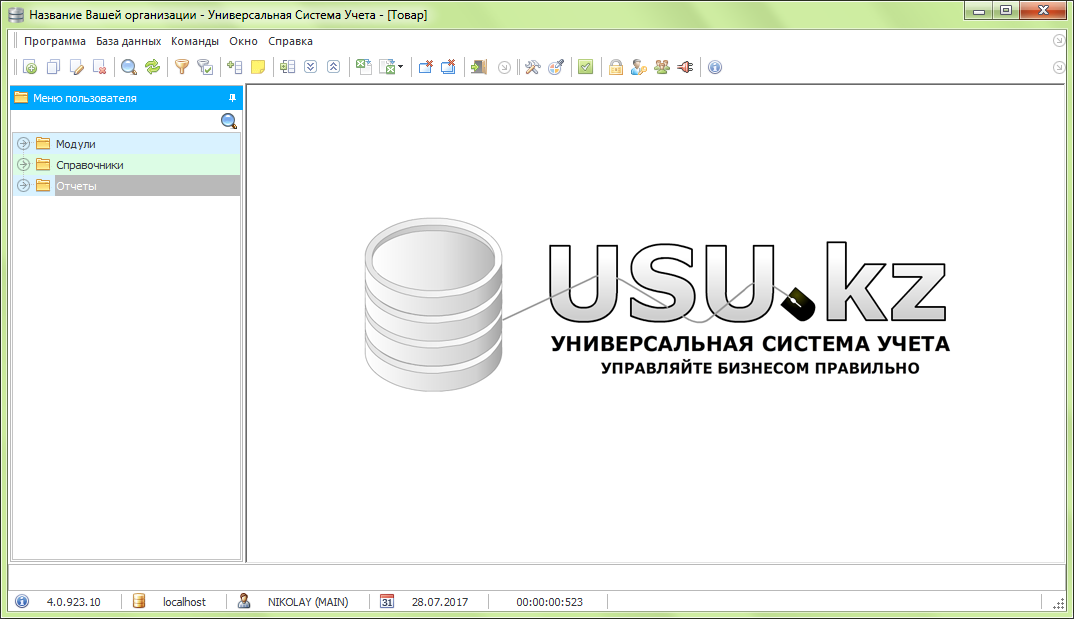Click the close all windows icon
This screenshot has width=1074, height=619.
(449, 67)
